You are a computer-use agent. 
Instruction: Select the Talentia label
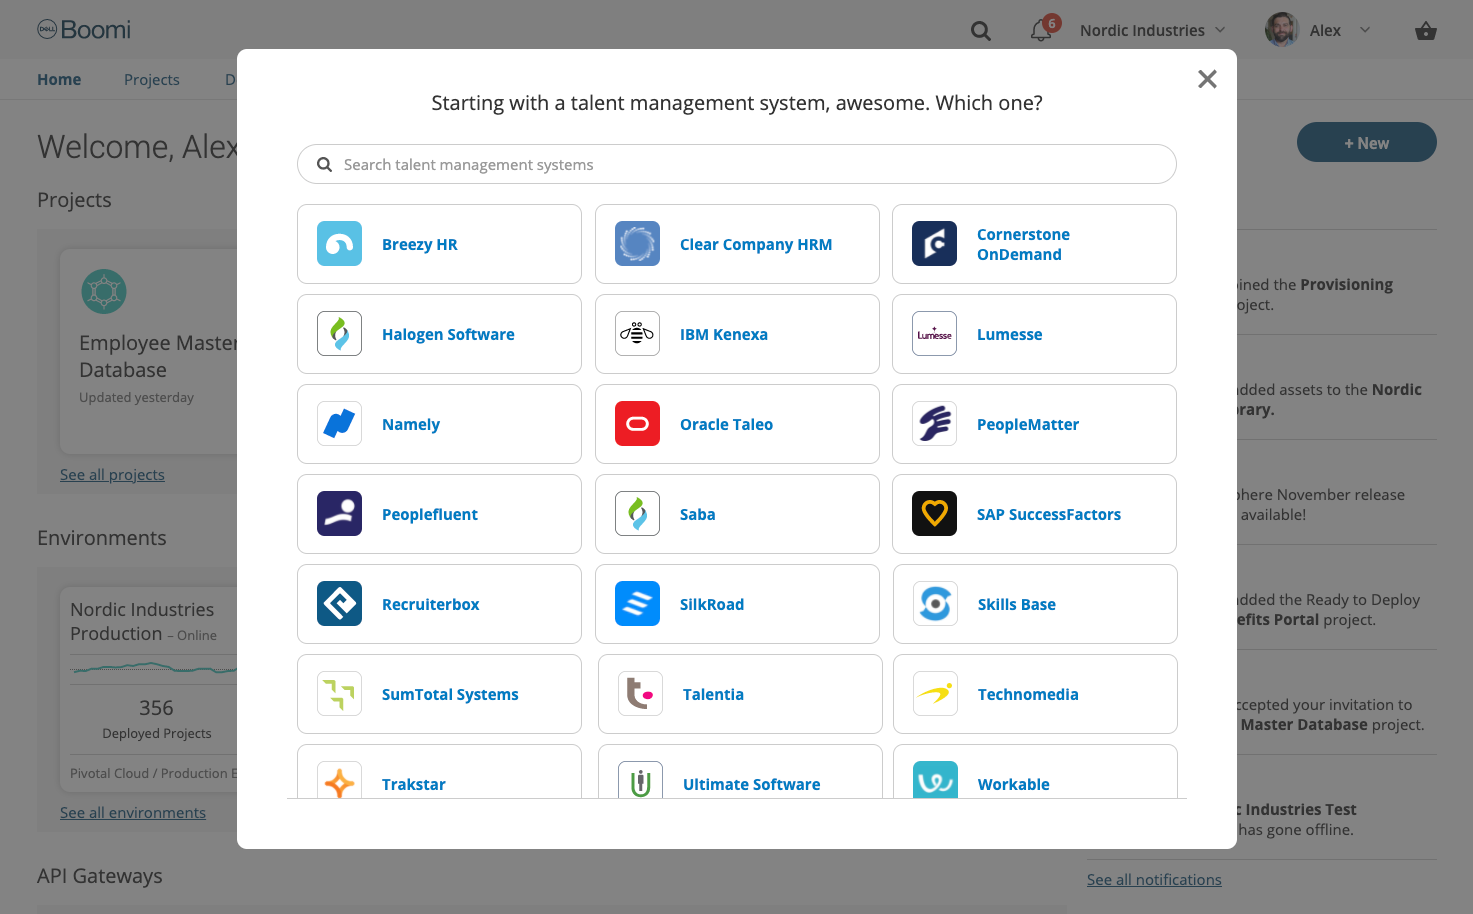click(x=713, y=694)
